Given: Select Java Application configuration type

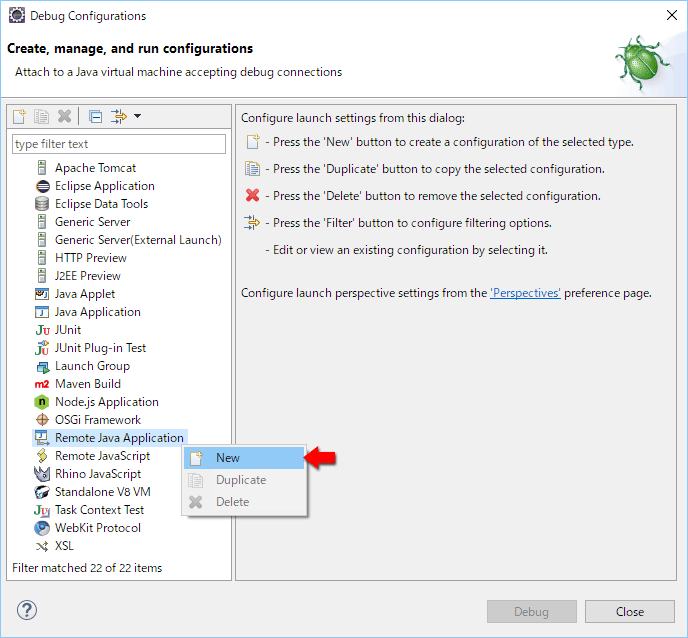Looking at the screenshot, I should [97, 312].
